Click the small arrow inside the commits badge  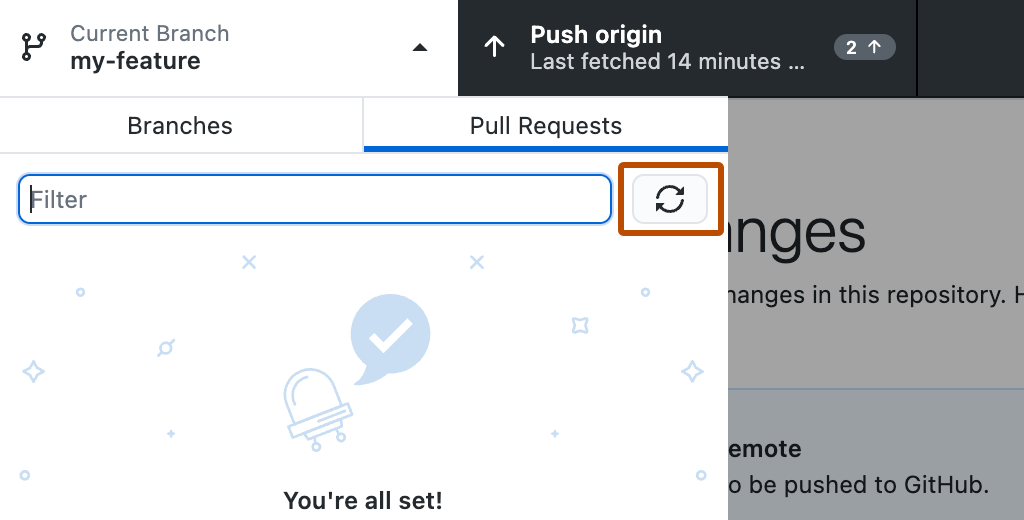(x=874, y=47)
